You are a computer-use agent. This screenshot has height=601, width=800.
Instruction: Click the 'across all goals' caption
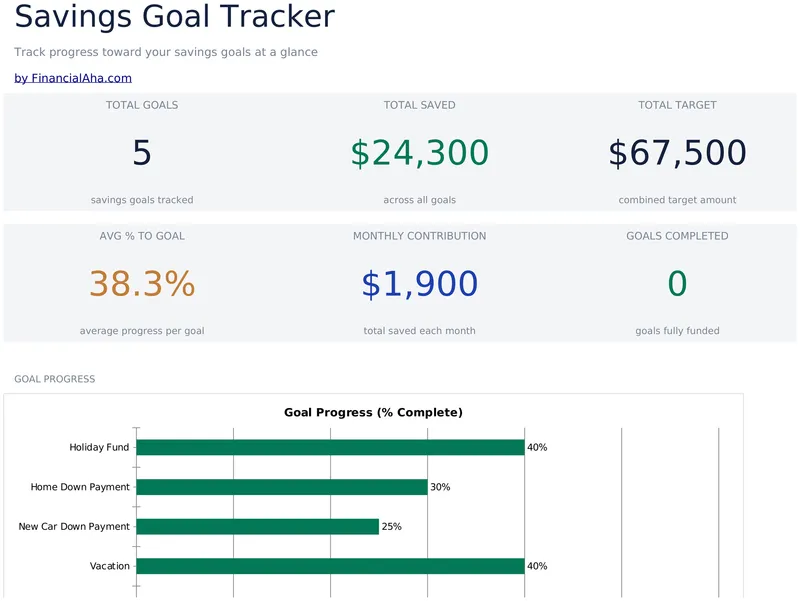pos(419,200)
